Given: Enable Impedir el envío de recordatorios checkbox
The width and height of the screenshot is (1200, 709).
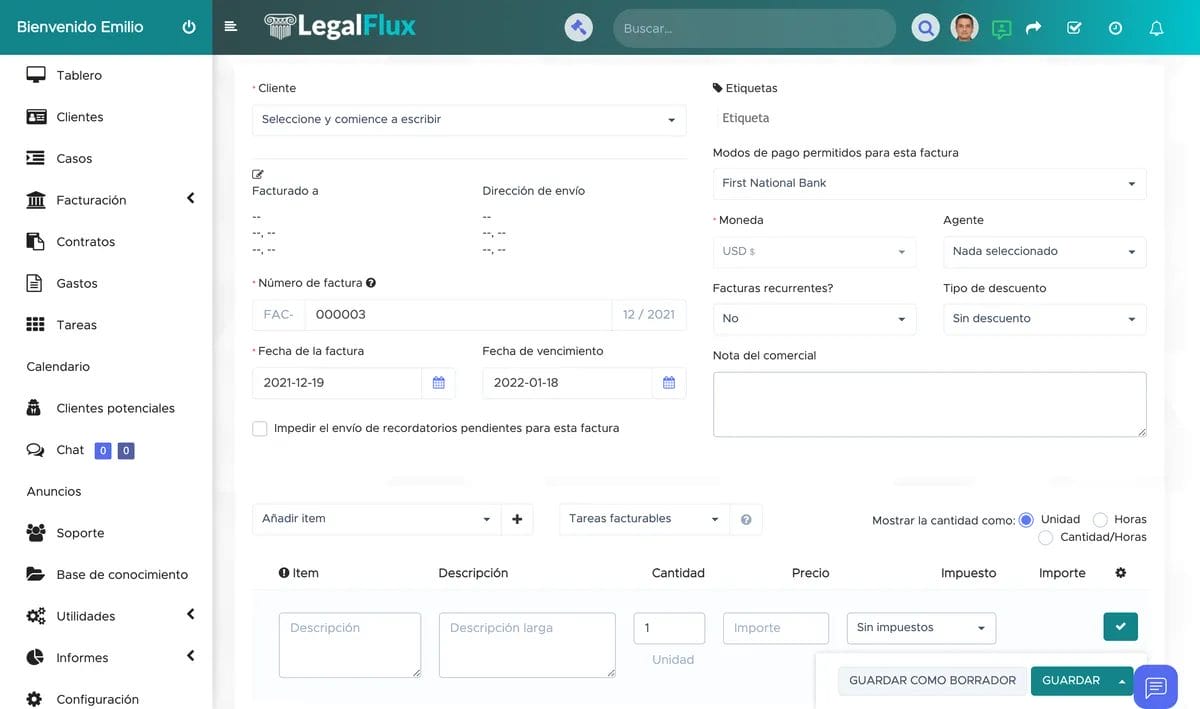Looking at the screenshot, I should [x=260, y=428].
